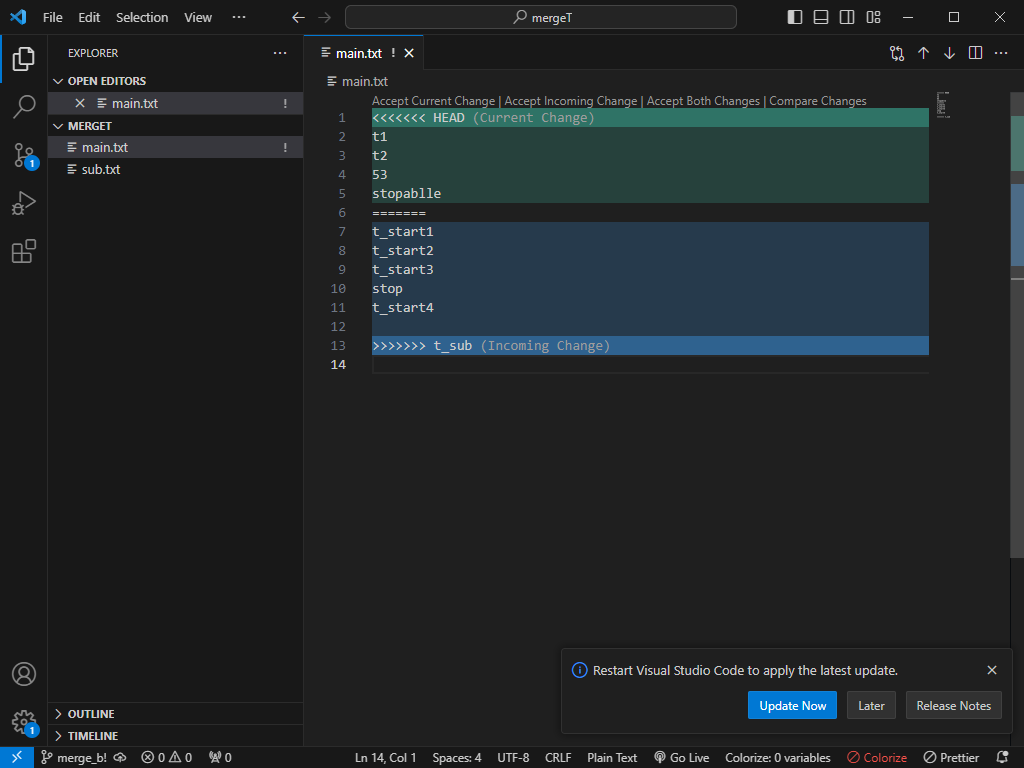This screenshot has height=768, width=1024.
Task: Toggle secondary side bar layout icon
Action: coord(847,18)
